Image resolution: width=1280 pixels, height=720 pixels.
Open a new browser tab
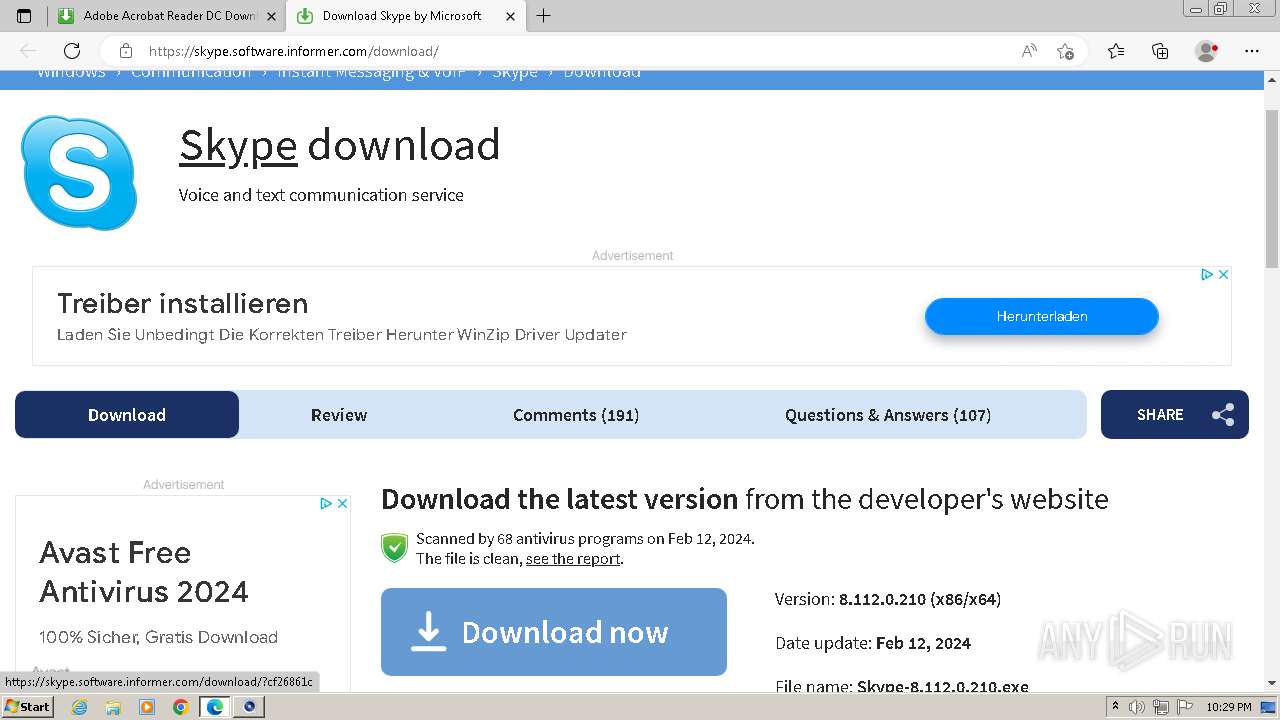pyautogui.click(x=543, y=16)
